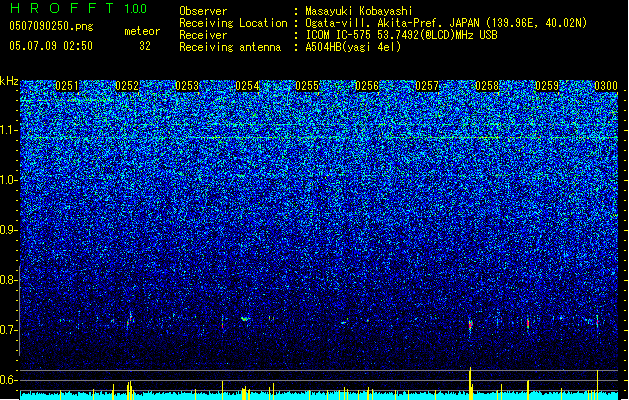Click the kHz axis unit label
Image resolution: width=629 pixels, height=400 pixels.
[x=9, y=81]
